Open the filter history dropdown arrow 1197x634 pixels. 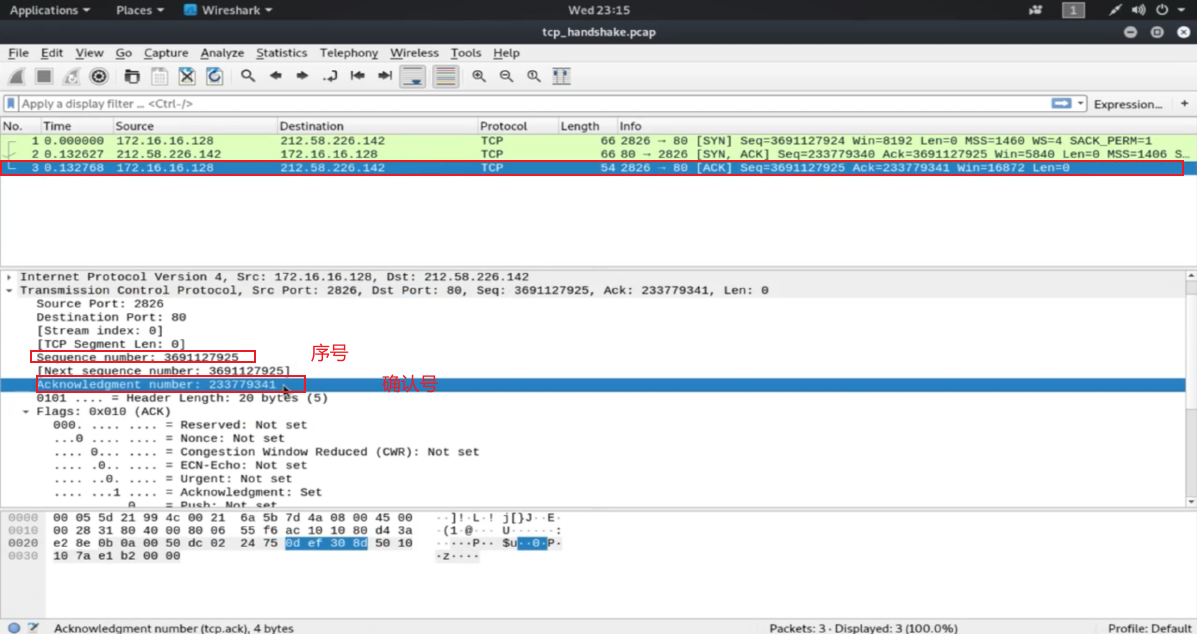[x=1080, y=103]
